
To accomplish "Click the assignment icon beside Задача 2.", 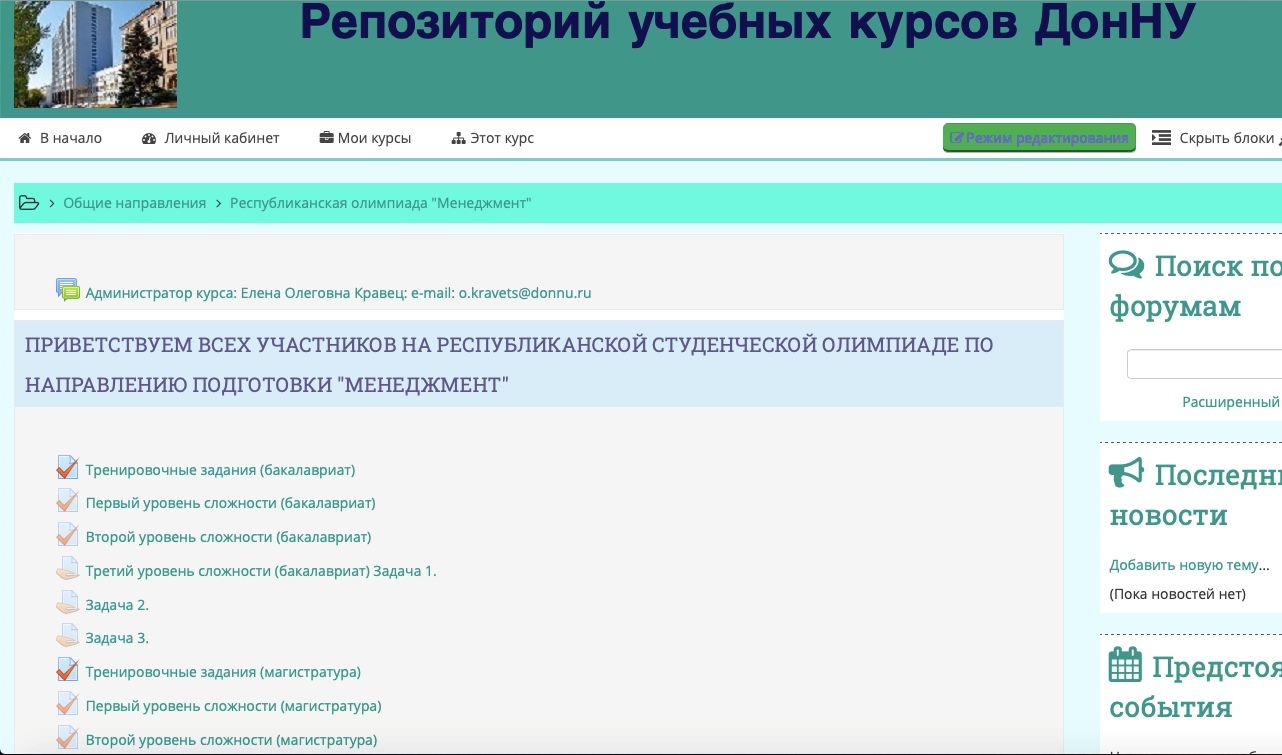I will pyautogui.click(x=67, y=604).
